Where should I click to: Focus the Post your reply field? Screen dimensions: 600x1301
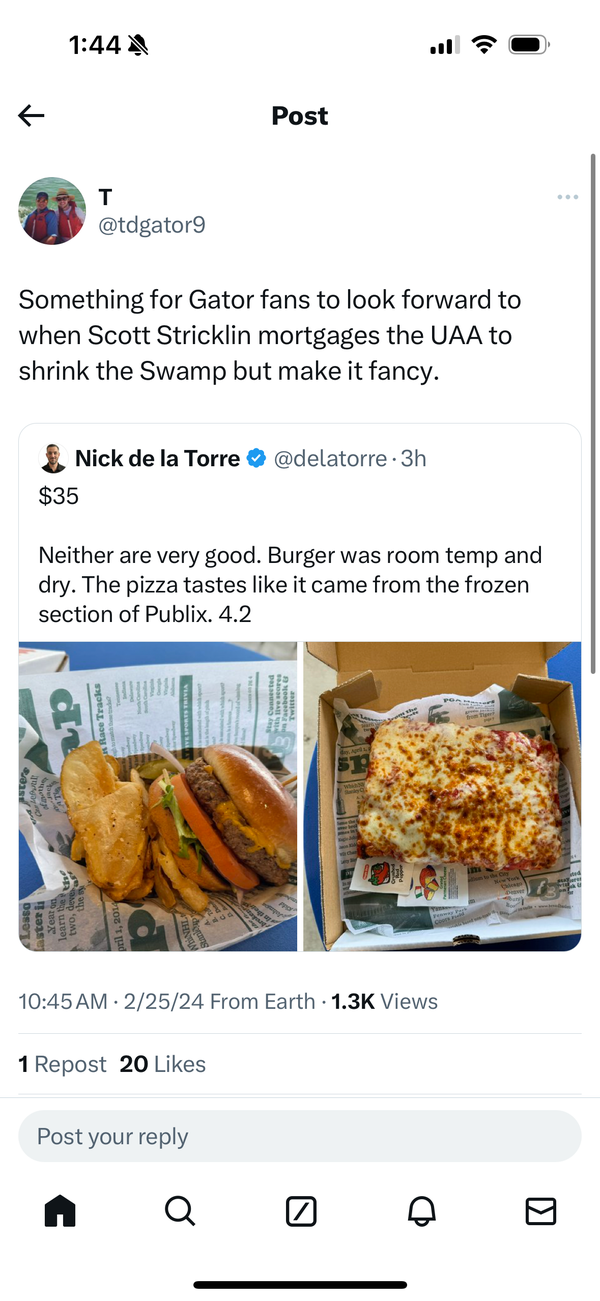300,1136
